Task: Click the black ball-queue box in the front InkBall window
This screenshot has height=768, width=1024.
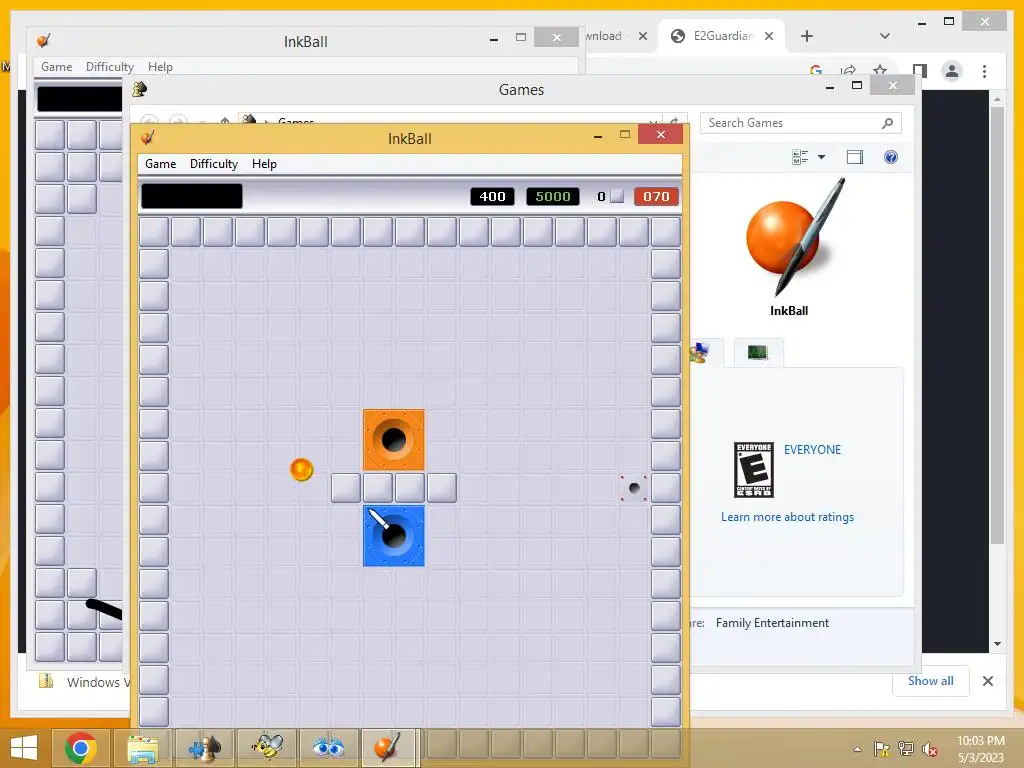Action: coord(192,196)
